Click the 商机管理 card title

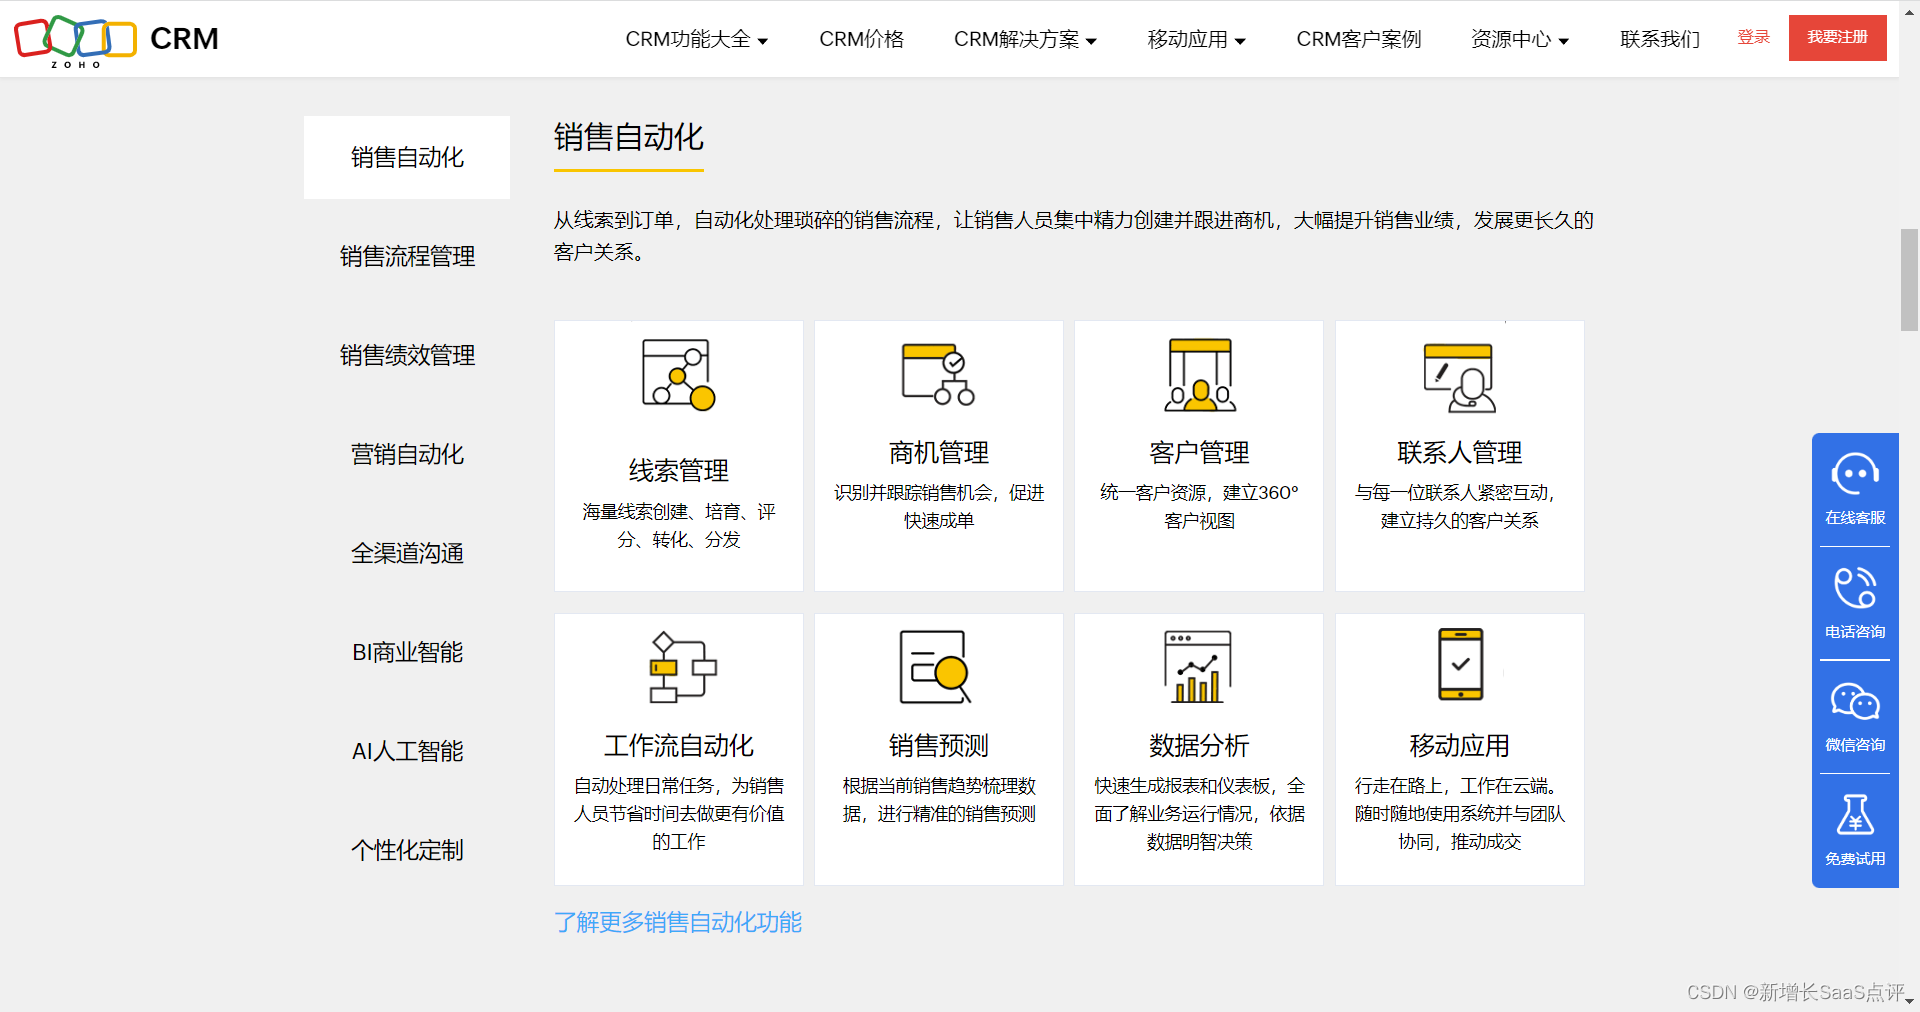pyautogui.click(x=938, y=452)
